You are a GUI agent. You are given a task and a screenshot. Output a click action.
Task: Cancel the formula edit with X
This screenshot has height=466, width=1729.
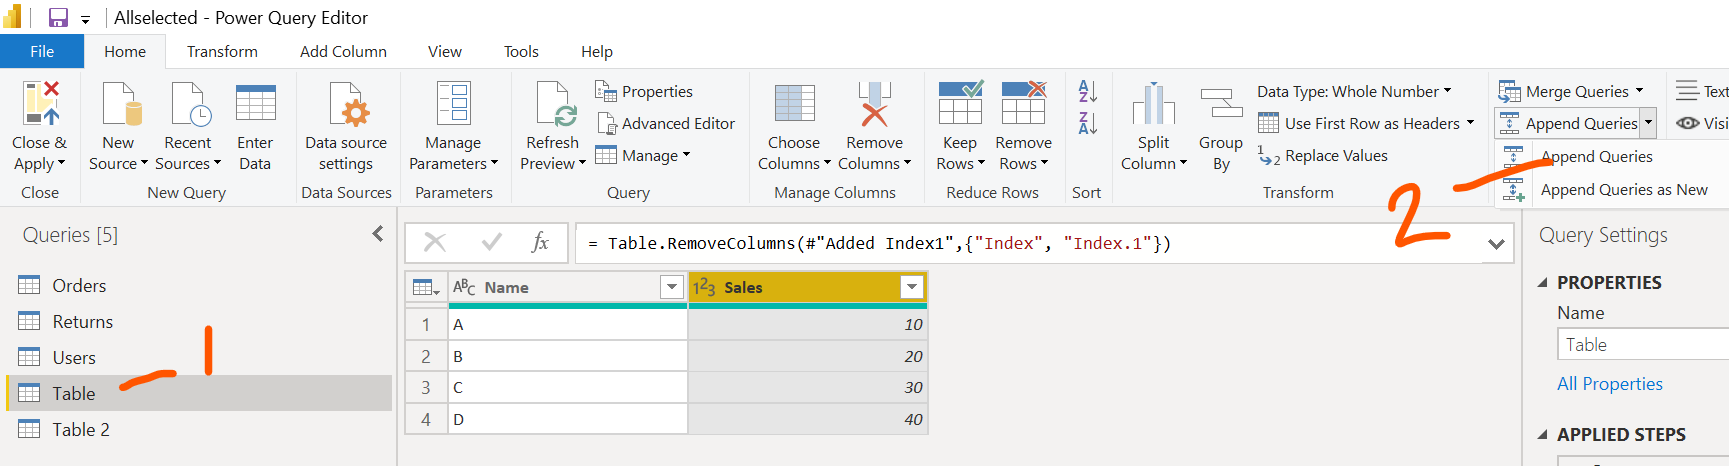click(435, 242)
